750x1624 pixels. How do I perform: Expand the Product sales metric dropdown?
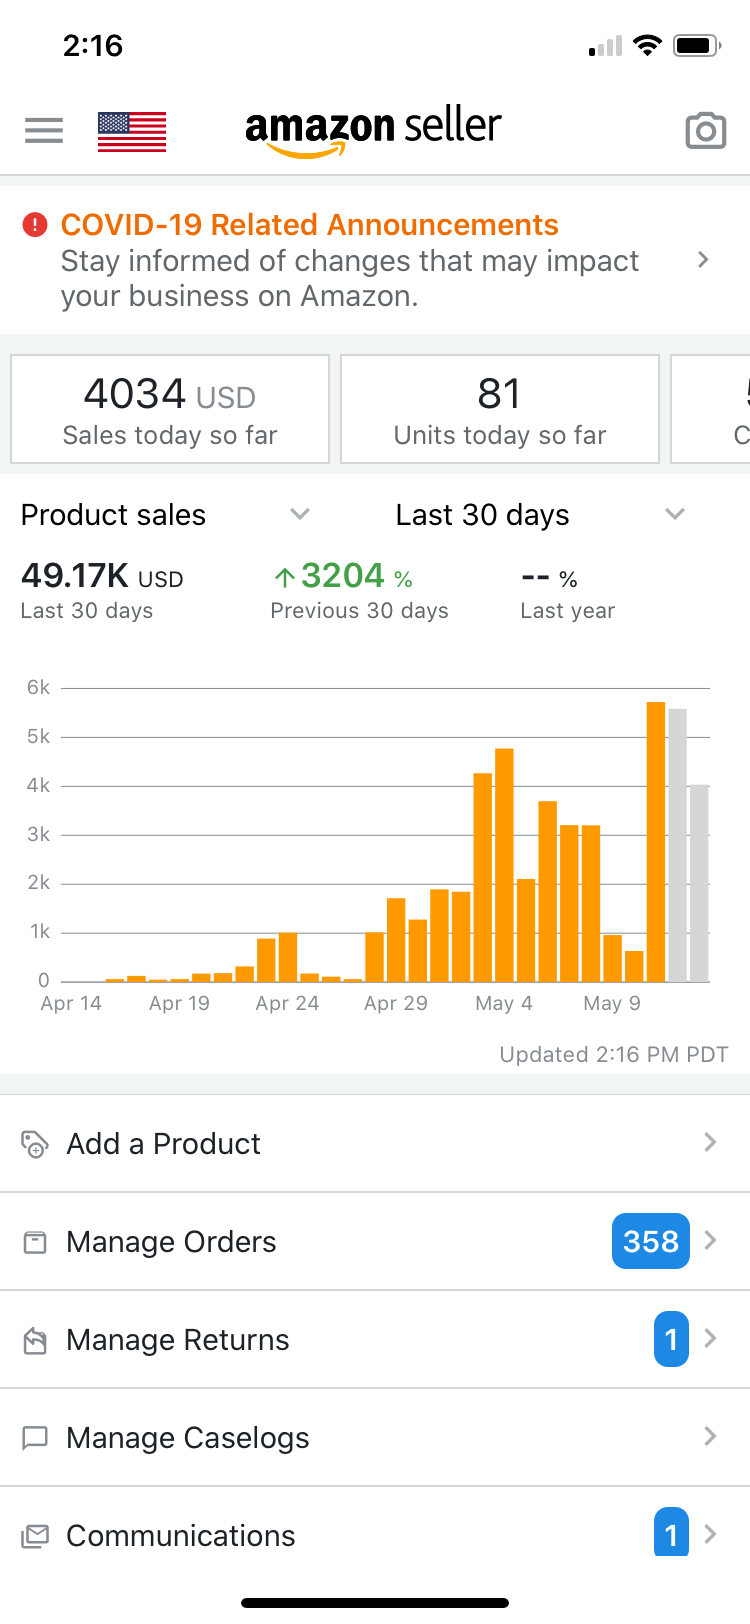tap(299, 515)
